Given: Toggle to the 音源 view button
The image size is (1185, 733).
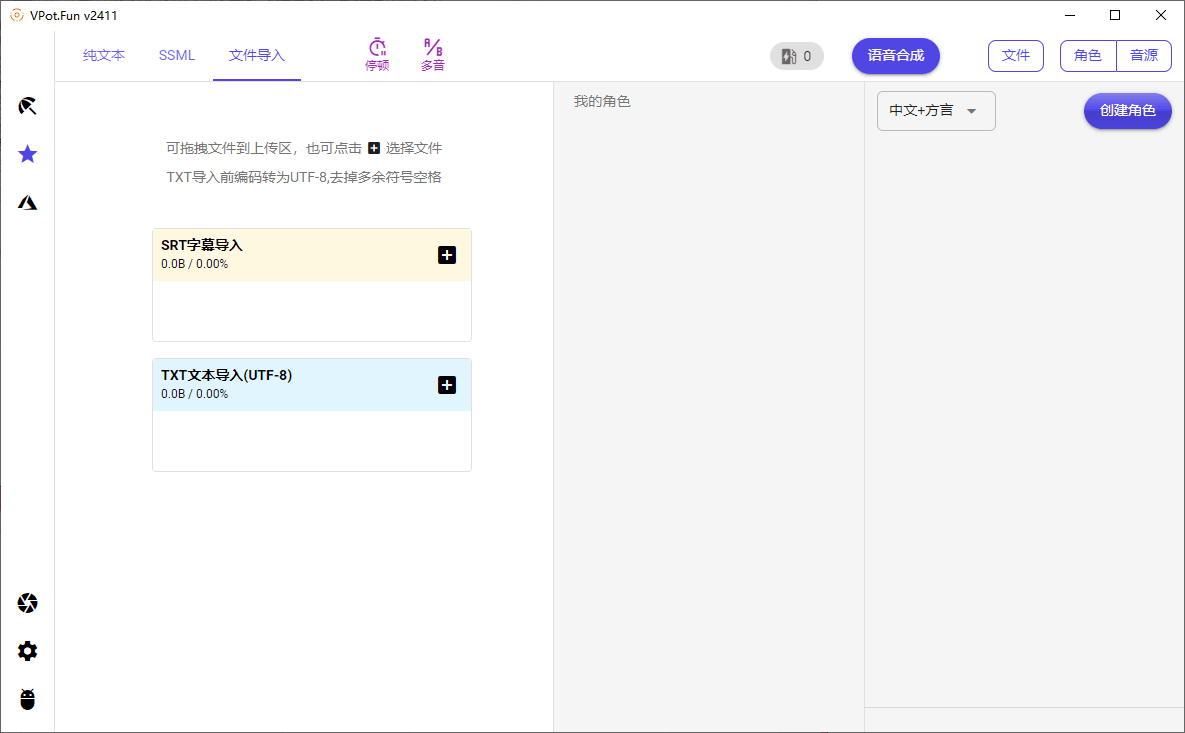Looking at the screenshot, I should [1144, 56].
